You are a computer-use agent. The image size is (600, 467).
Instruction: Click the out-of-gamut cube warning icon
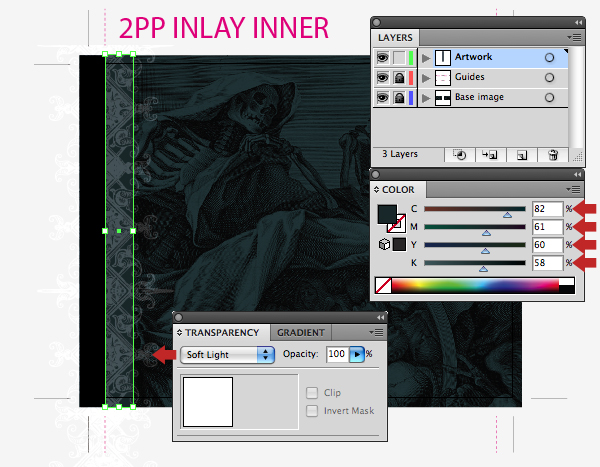click(x=384, y=244)
